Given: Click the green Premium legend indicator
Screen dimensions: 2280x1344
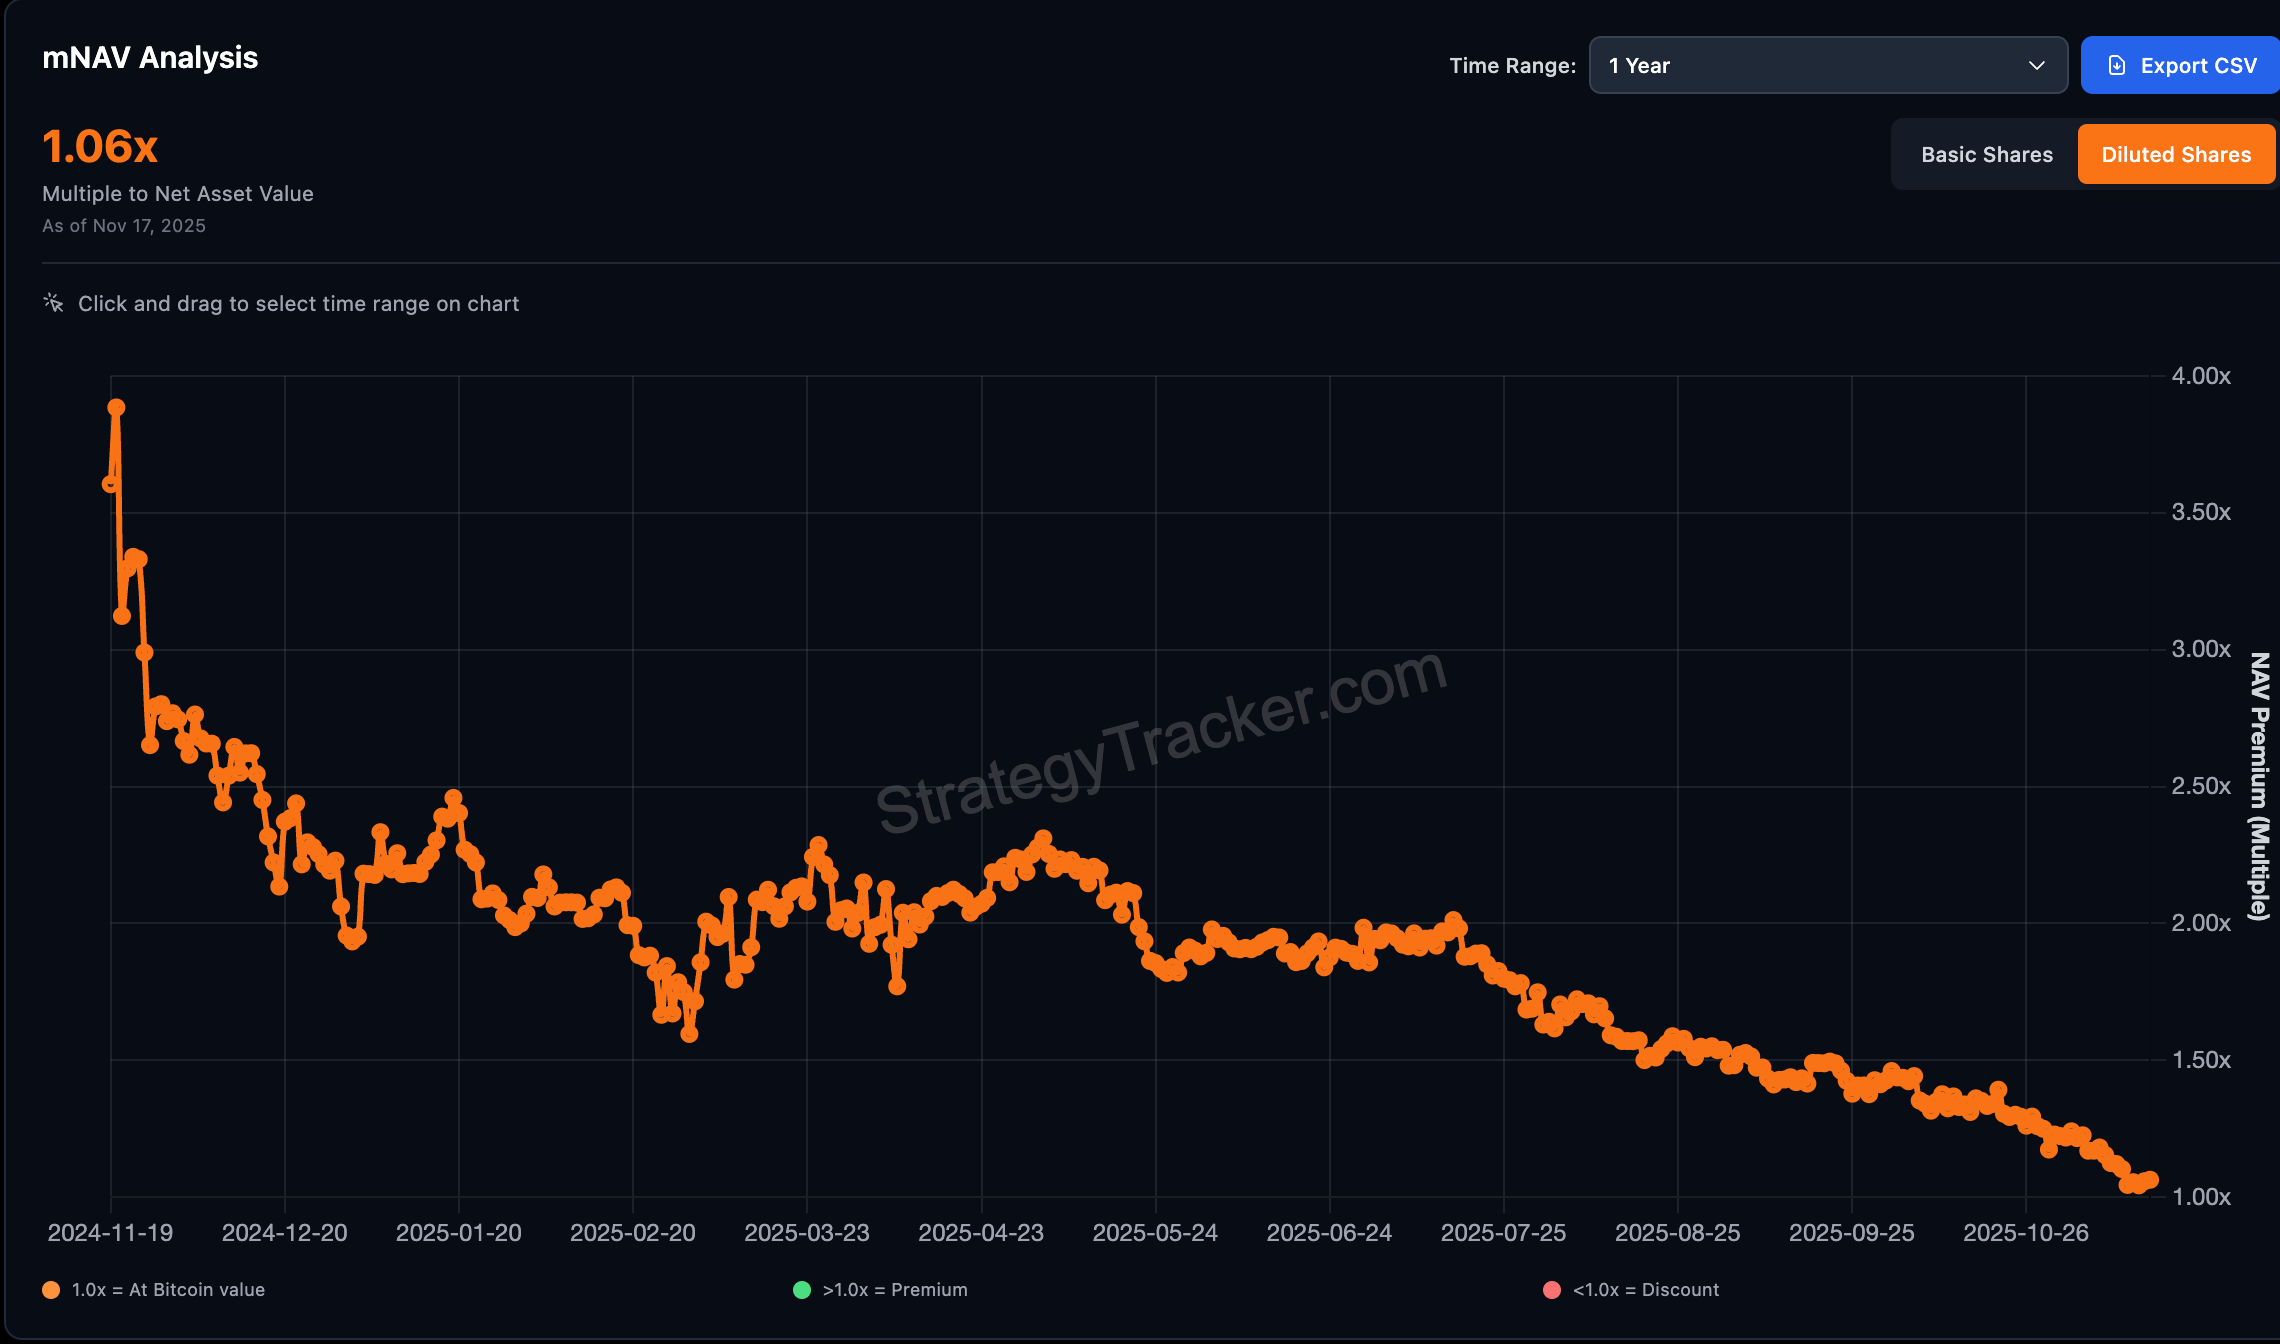Looking at the screenshot, I should pyautogui.click(x=801, y=1289).
